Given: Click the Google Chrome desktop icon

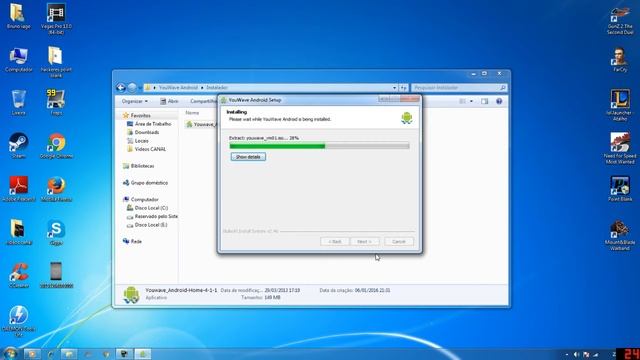Looking at the screenshot, I should pos(56,146).
